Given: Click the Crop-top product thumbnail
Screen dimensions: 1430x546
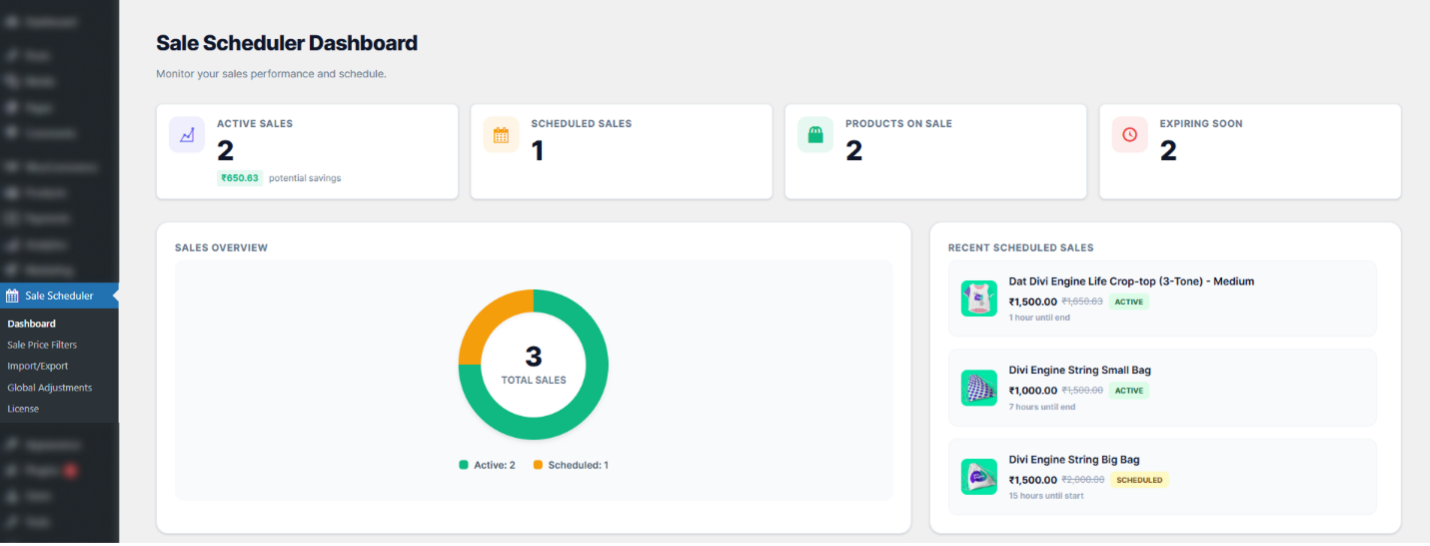Looking at the screenshot, I should (979, 298).
